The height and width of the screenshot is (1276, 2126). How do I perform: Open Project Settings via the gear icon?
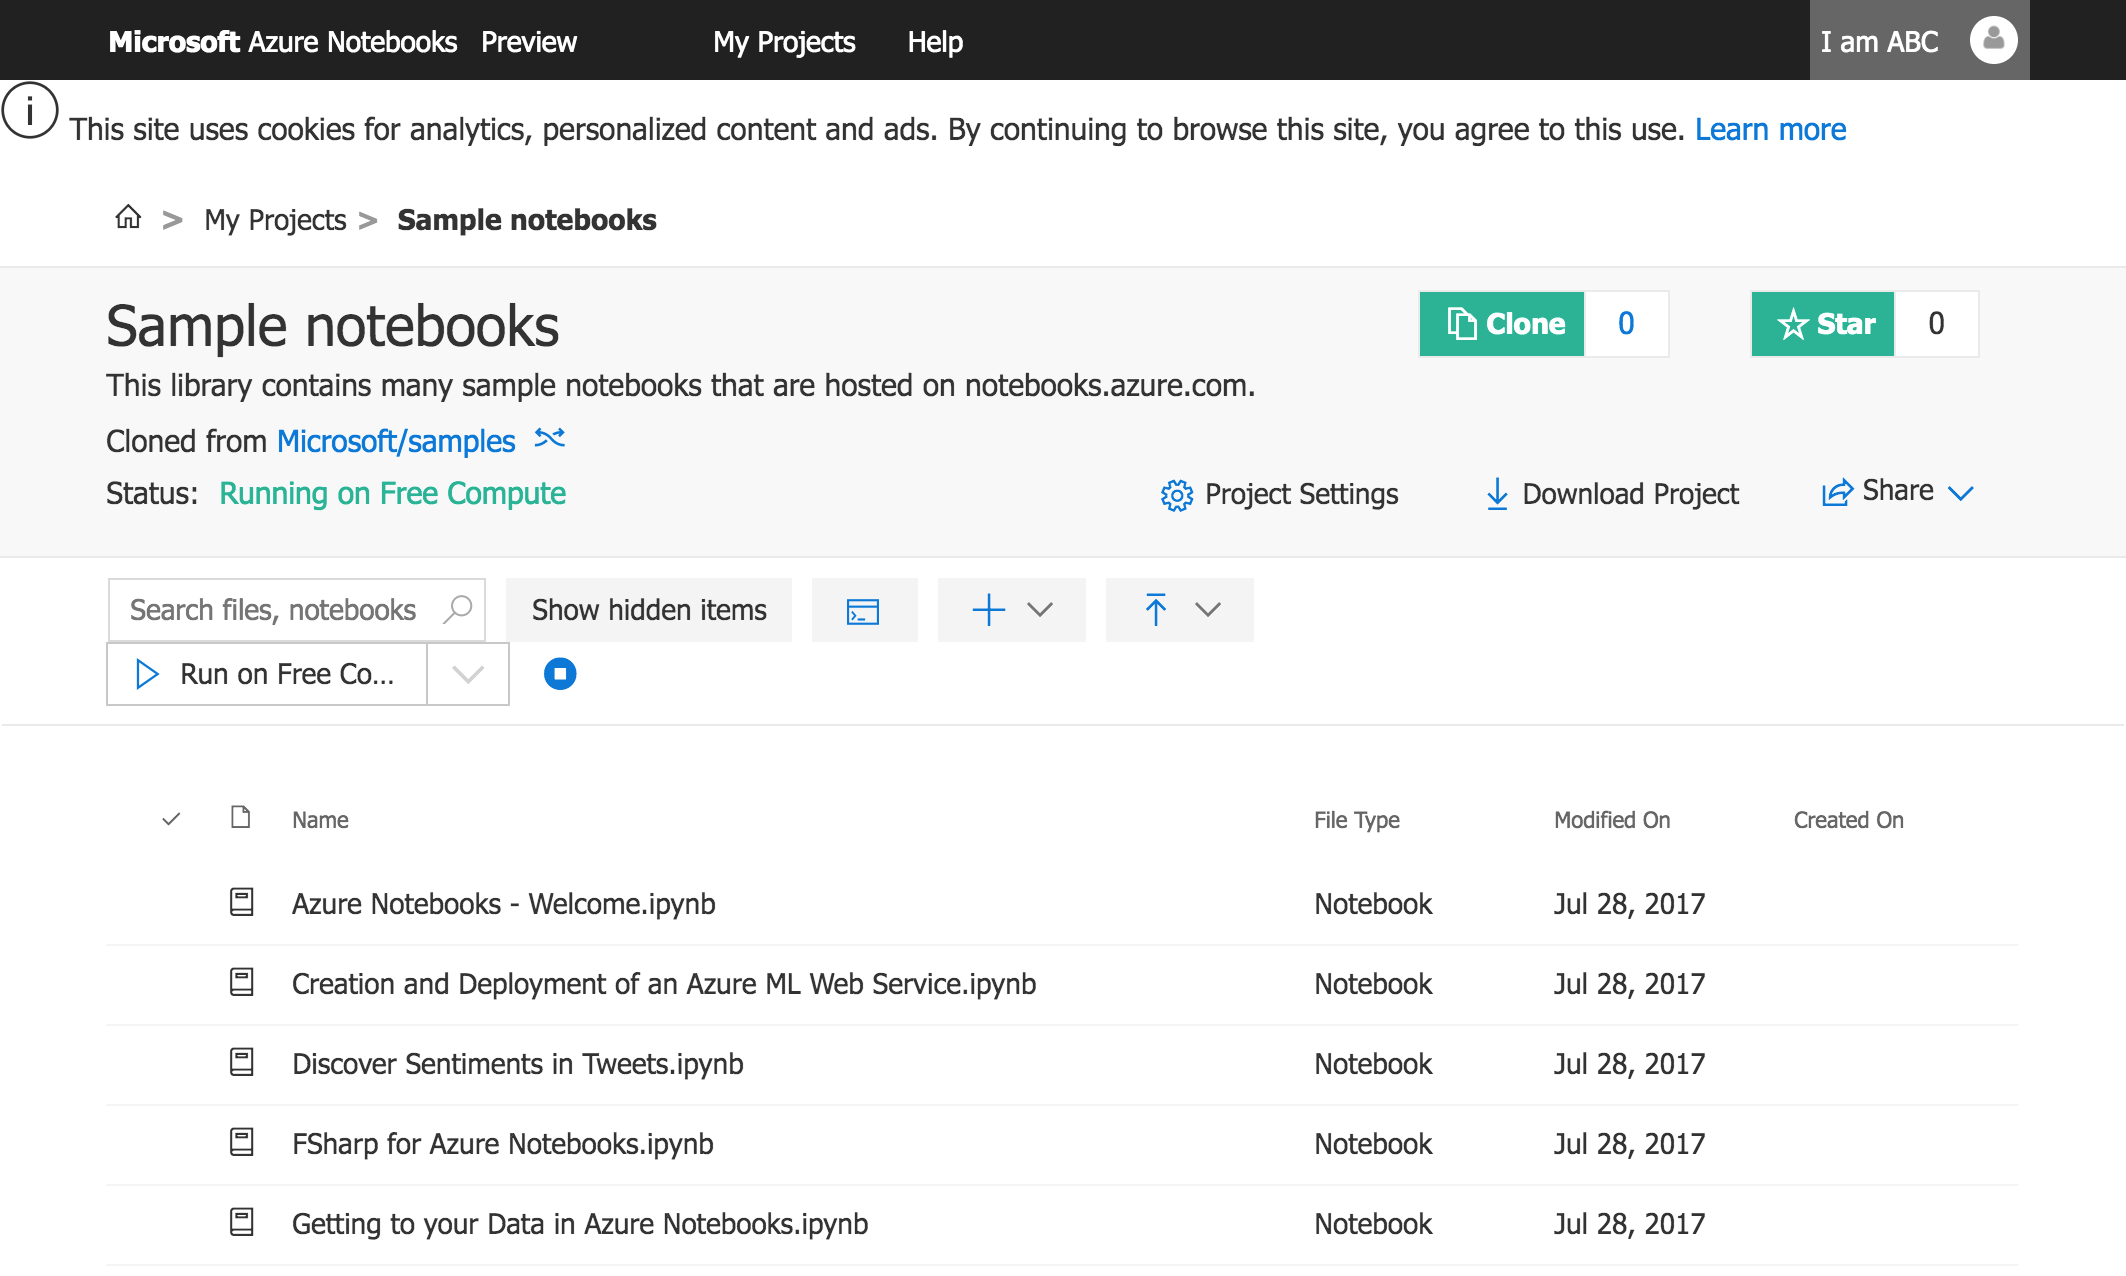coord(1177,494)
